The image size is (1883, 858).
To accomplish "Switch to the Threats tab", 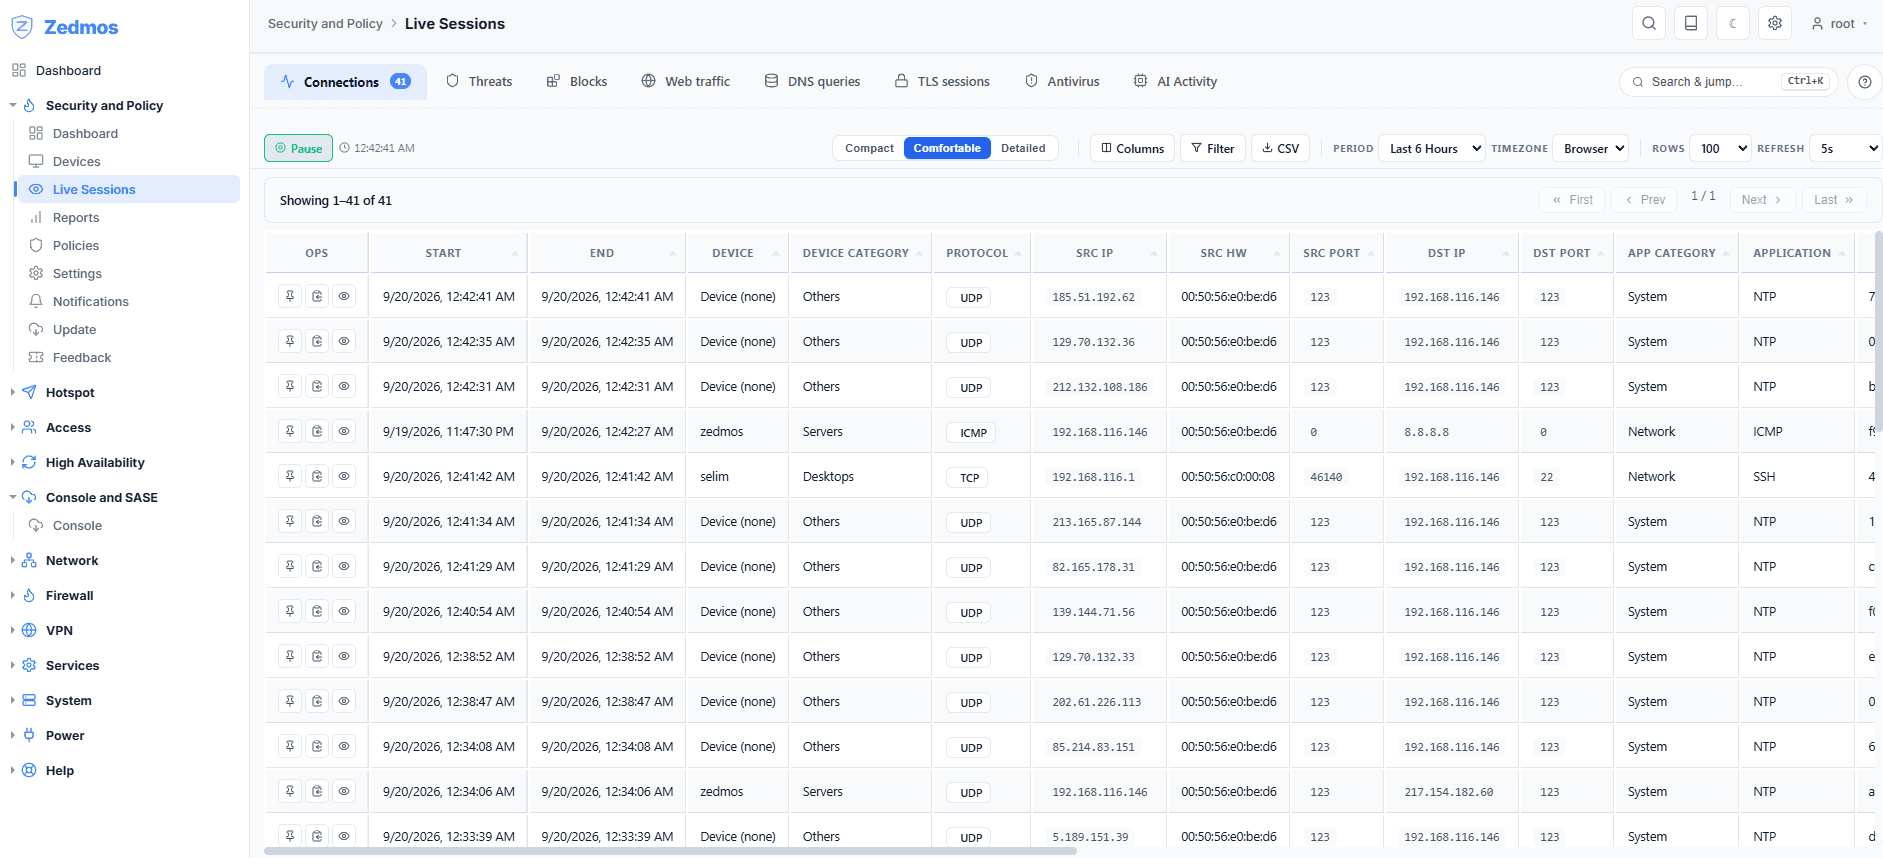I will click(x=479, y=81).
